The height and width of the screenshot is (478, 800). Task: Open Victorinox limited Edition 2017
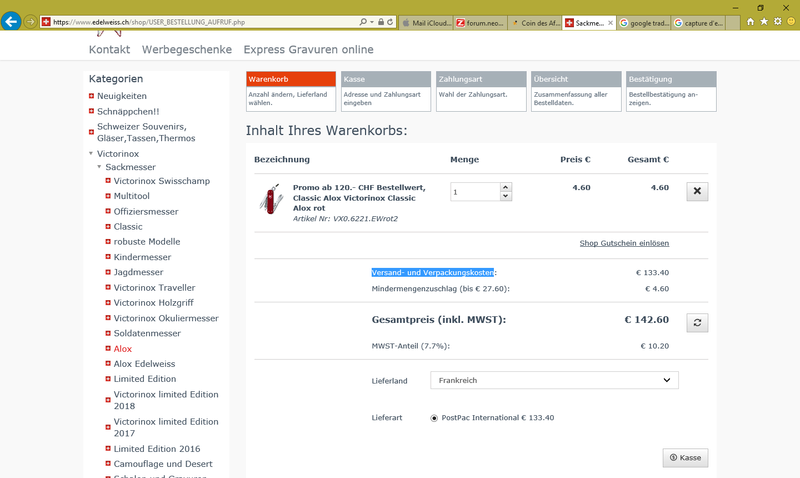point(166,427)
